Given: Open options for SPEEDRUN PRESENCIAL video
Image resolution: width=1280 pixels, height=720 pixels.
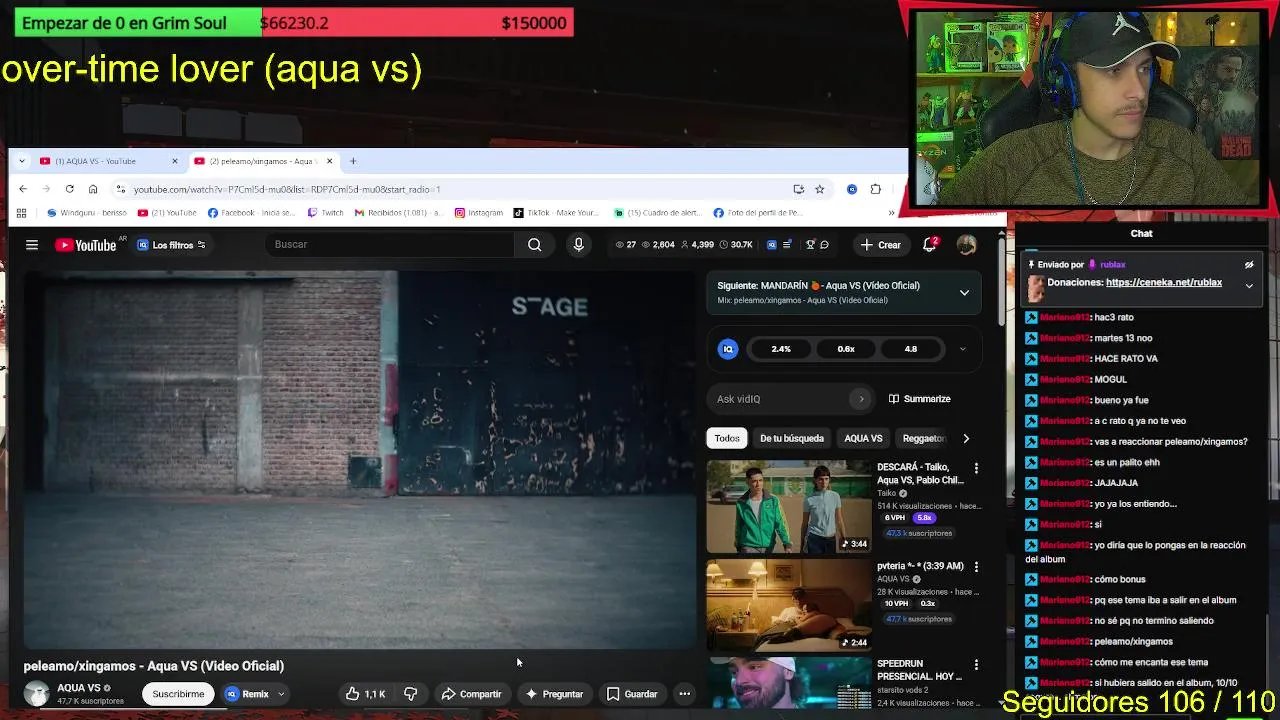Looking at the screenshot, I should pos(976,664).
